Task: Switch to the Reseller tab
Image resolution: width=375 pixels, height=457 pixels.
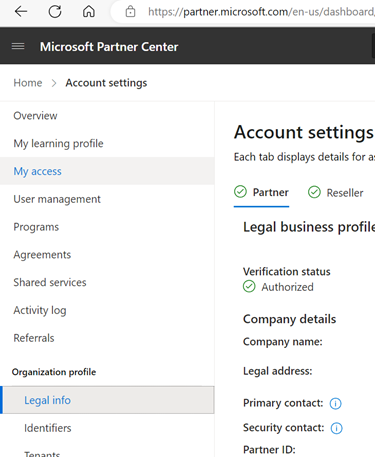Action: point(335,193)
